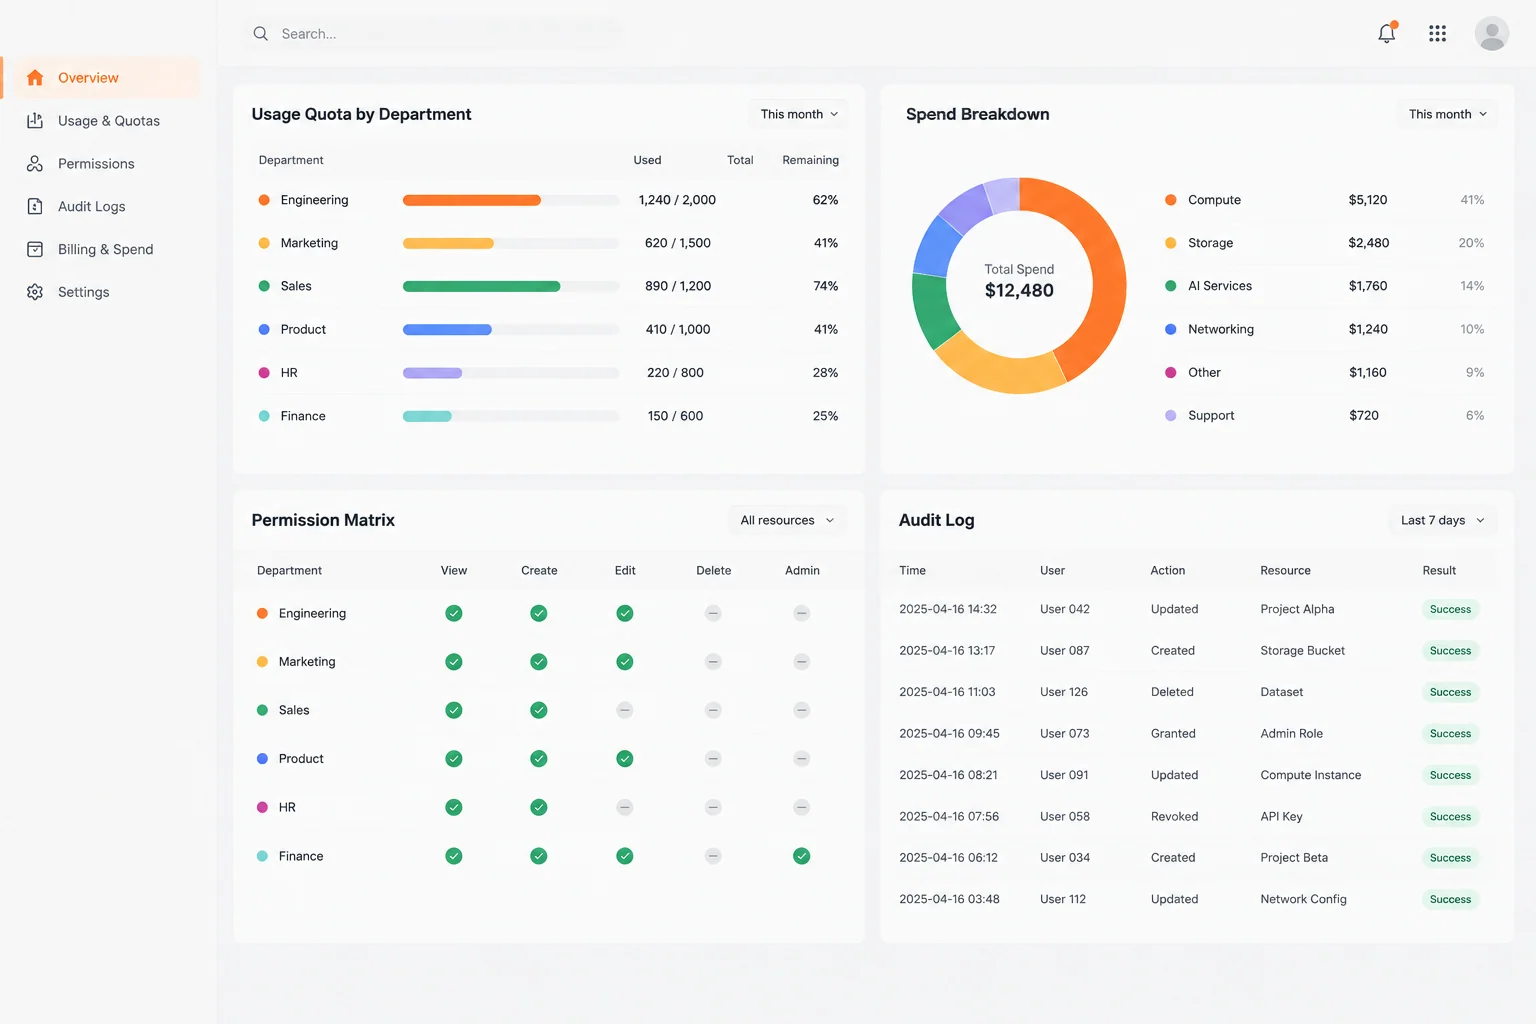
Task: Click the Audit Logs document icon
Action: (x=35, y=207)
